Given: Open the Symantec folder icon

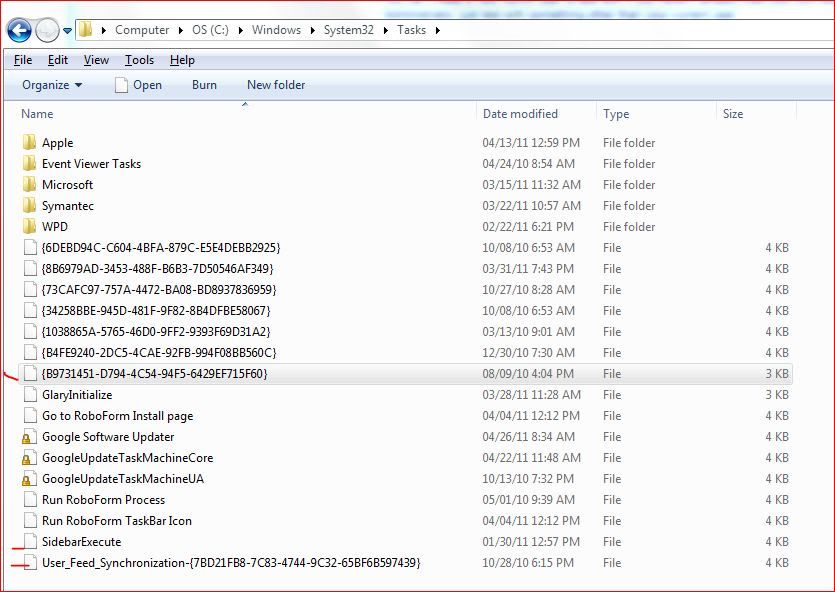Looking at the screenshot, I should click(x=31, y=205).
